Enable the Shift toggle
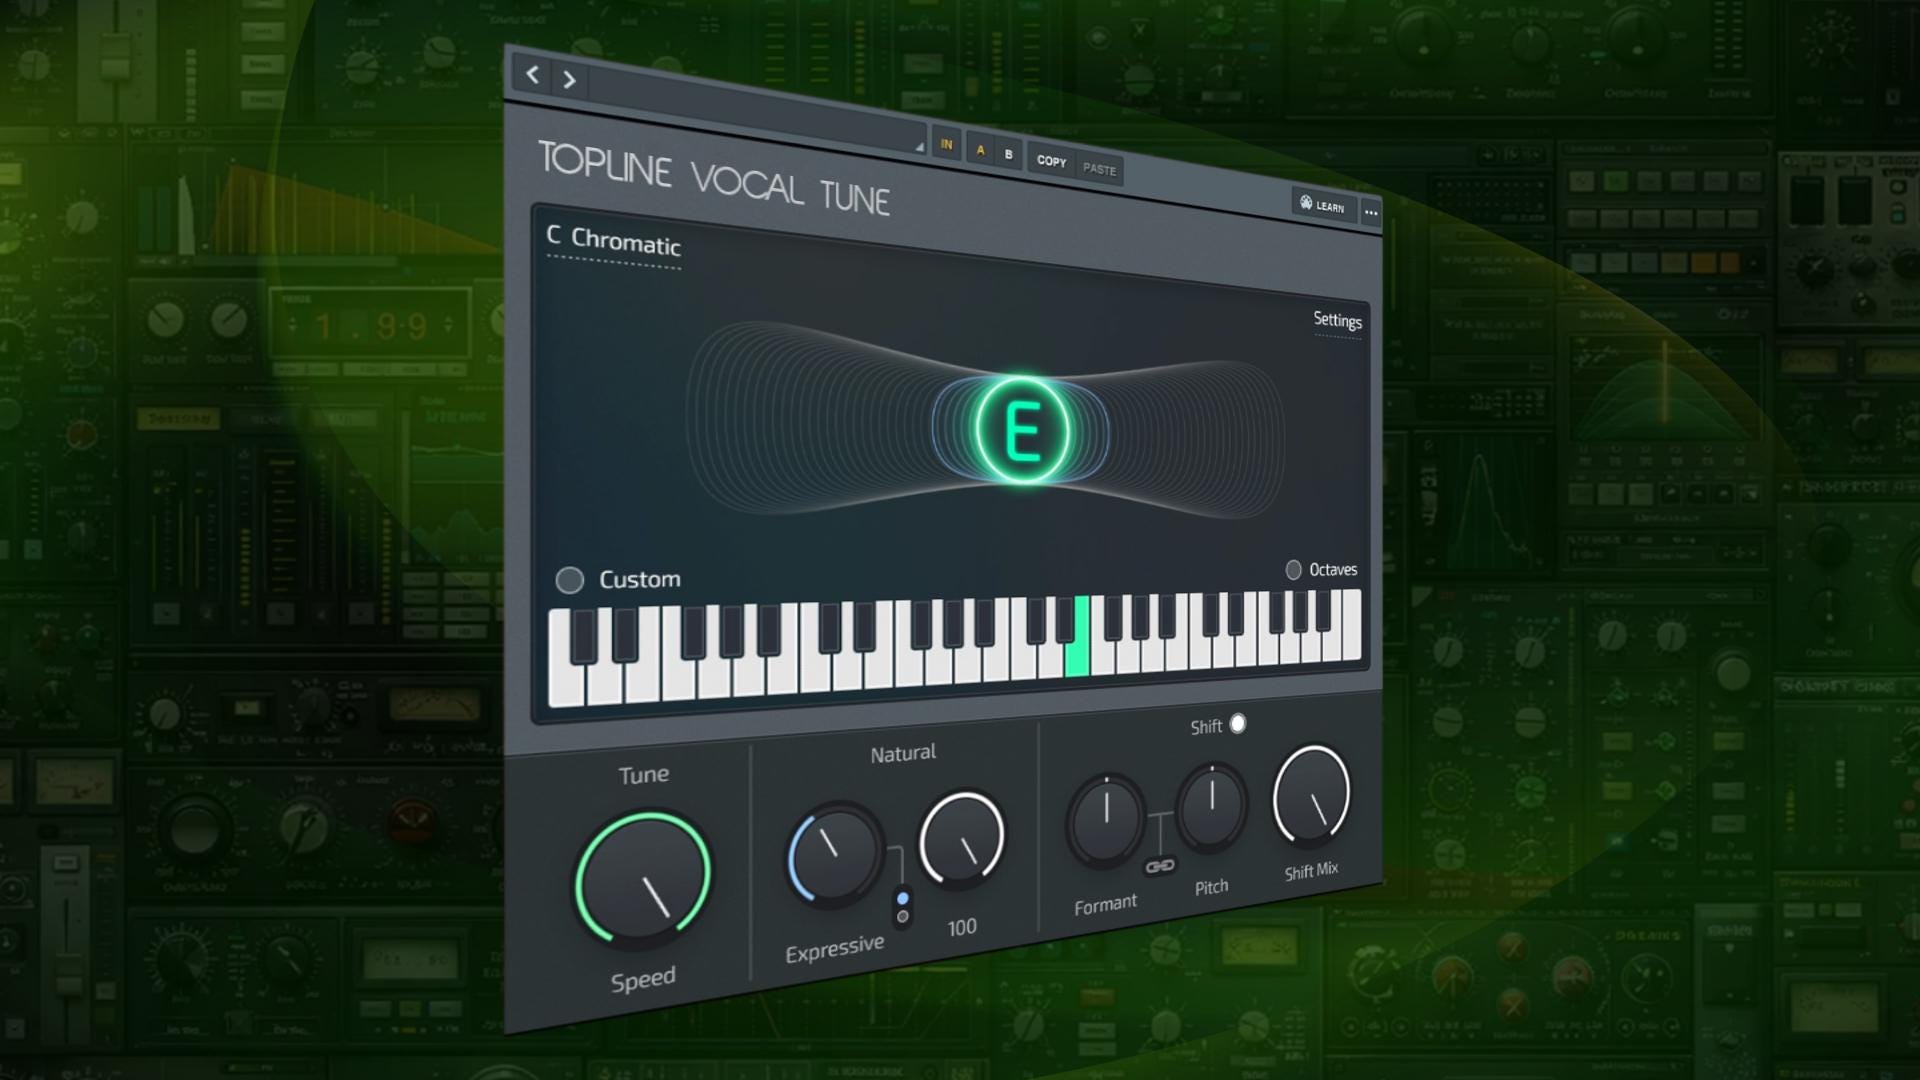1920x1080 pixels. click(x=1238, y=723)
